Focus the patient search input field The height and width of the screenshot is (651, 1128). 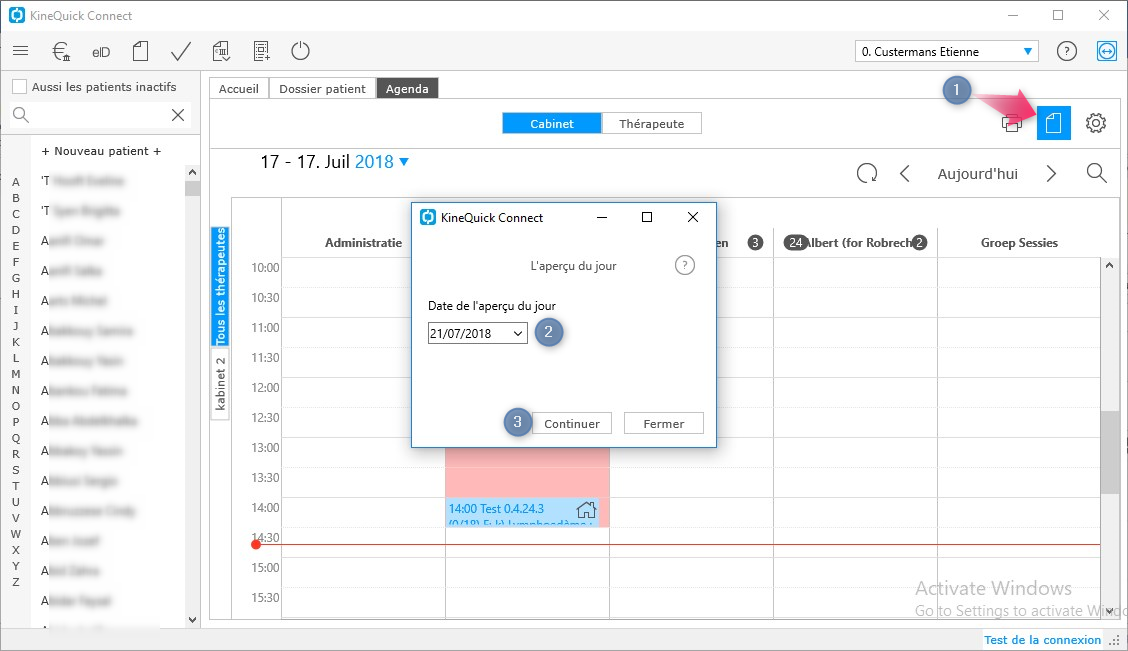click(x=101, y=115)
